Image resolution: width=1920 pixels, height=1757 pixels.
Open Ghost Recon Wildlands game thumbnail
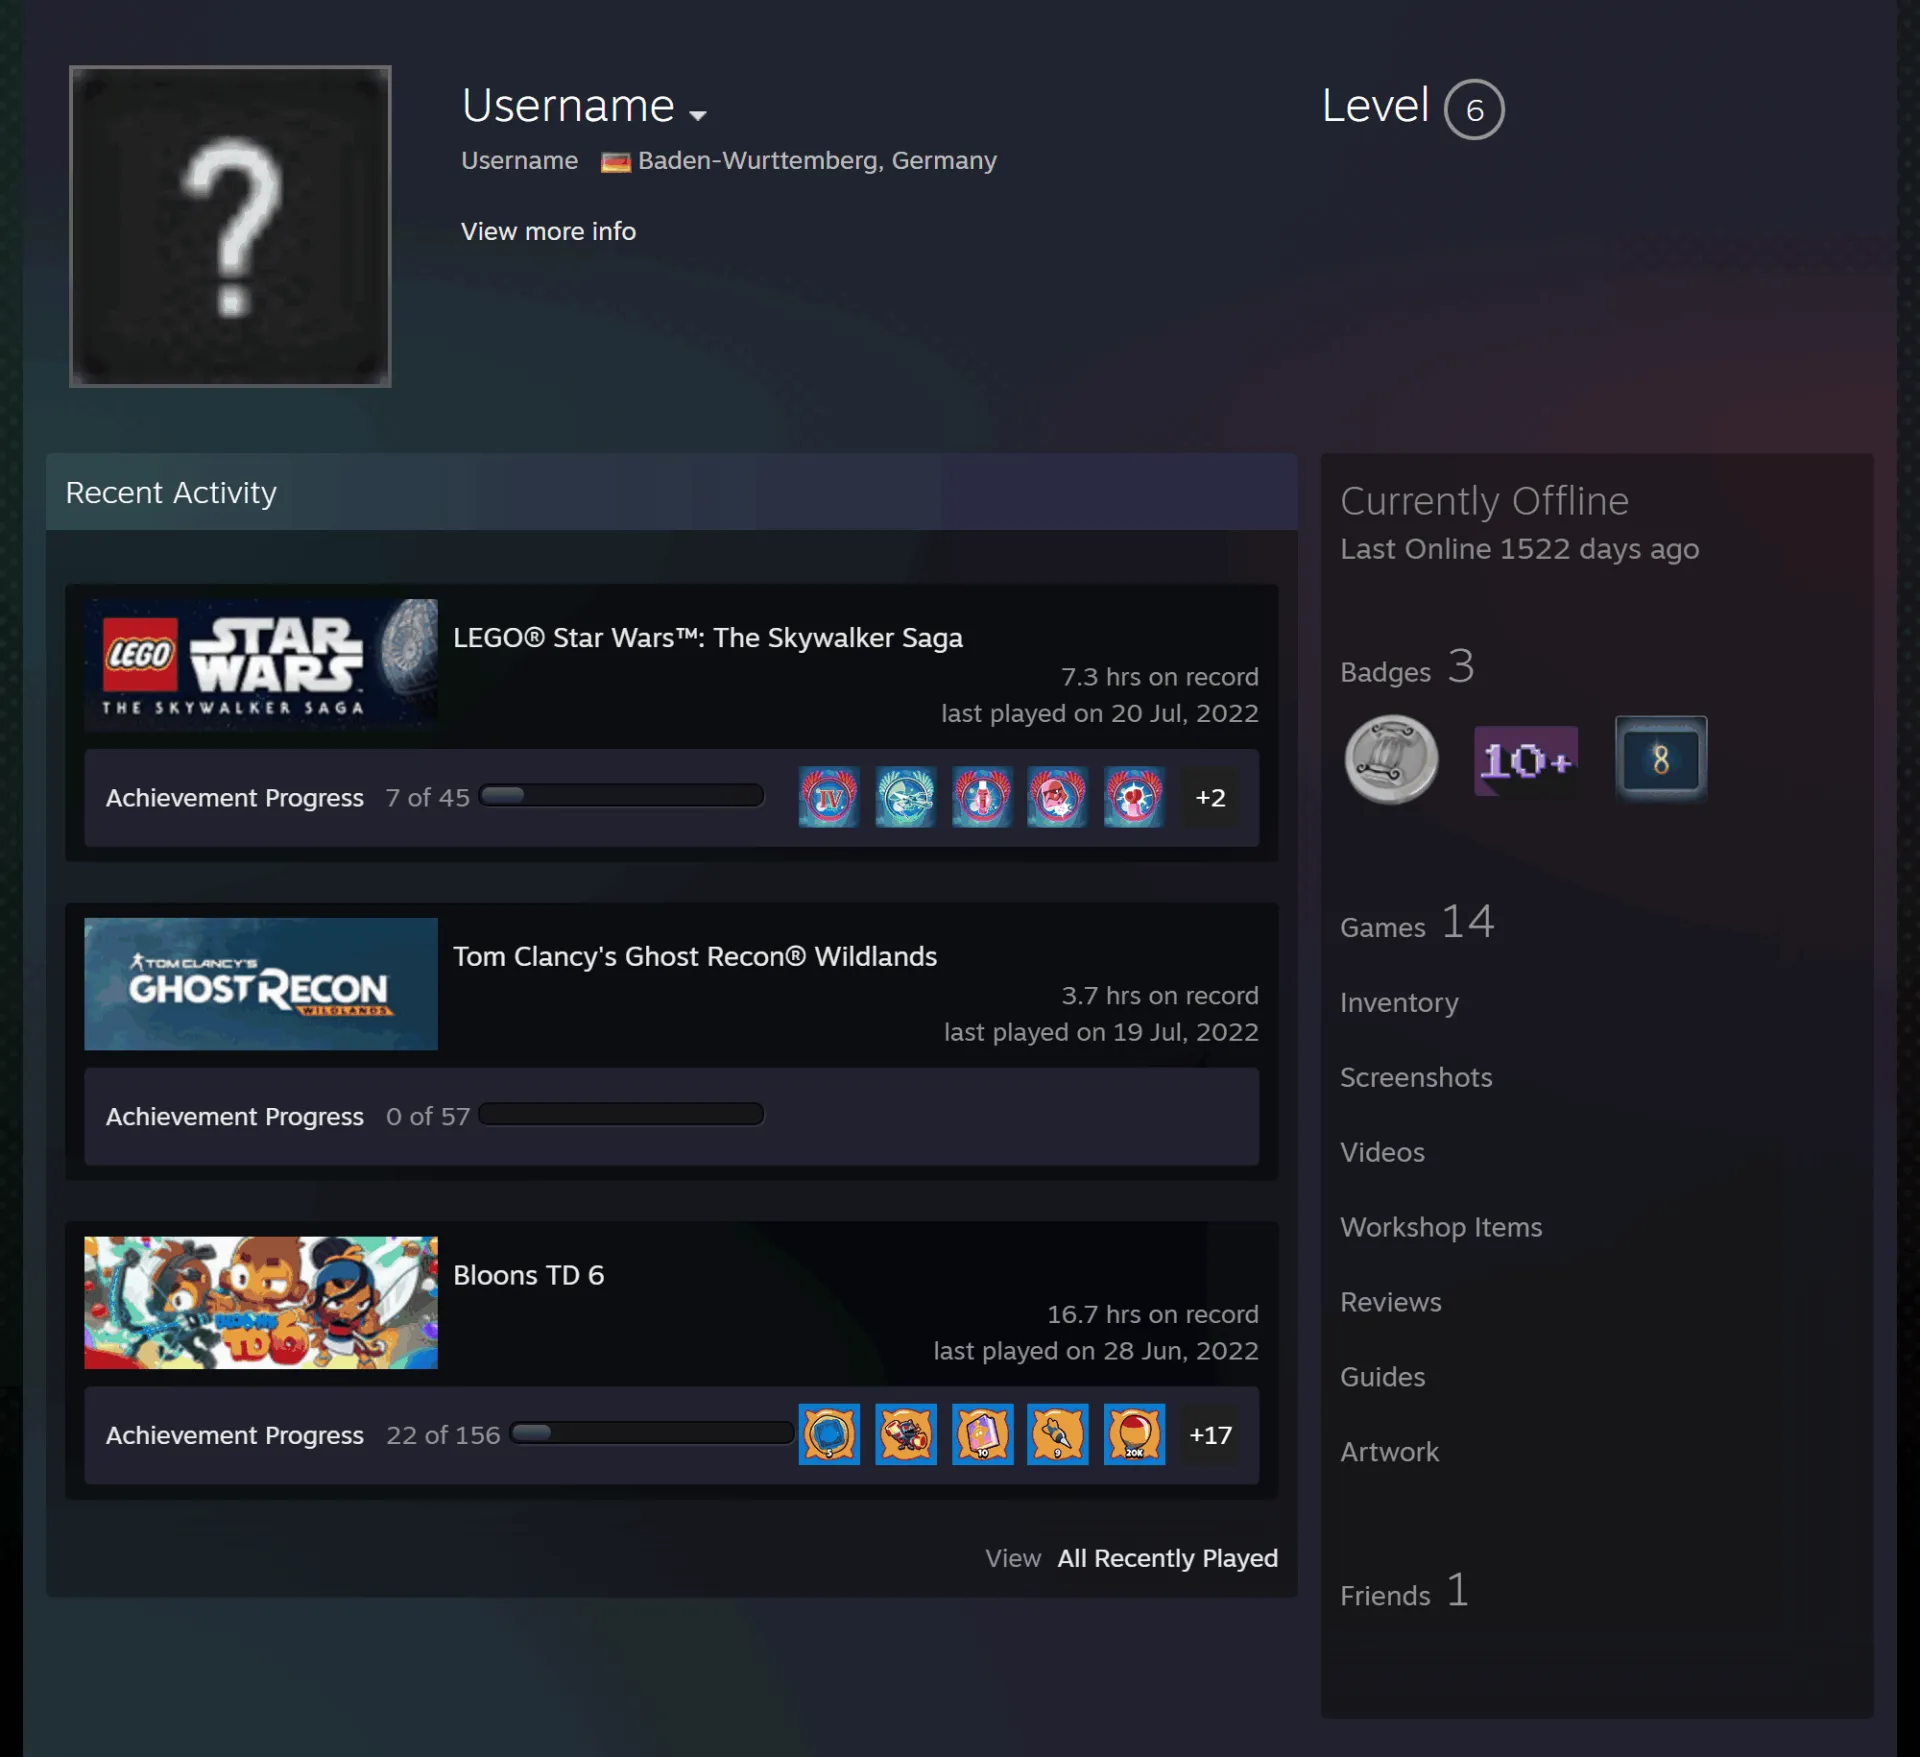tap(261, 984)
